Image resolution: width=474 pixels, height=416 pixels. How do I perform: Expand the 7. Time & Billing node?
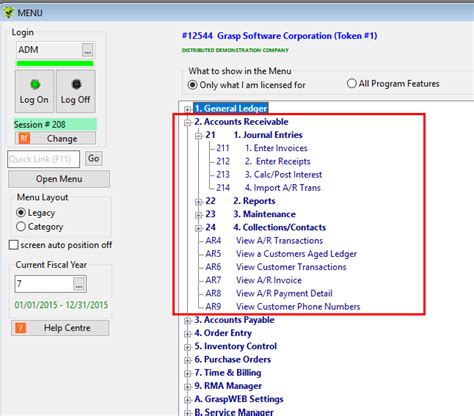(x=187, y=373)
